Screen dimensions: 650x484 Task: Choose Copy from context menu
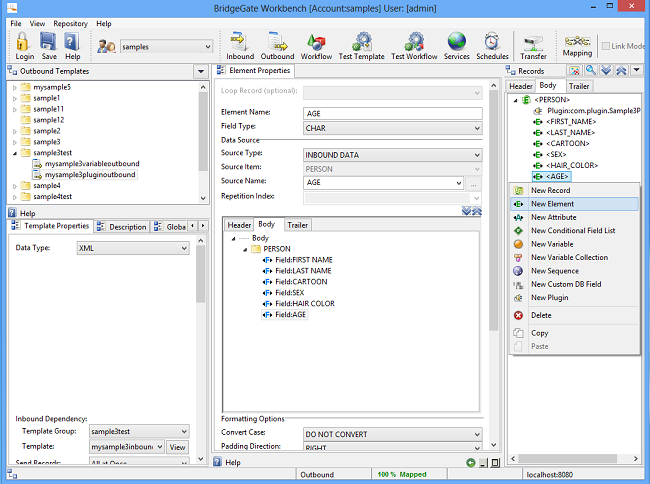click(575, 333)
